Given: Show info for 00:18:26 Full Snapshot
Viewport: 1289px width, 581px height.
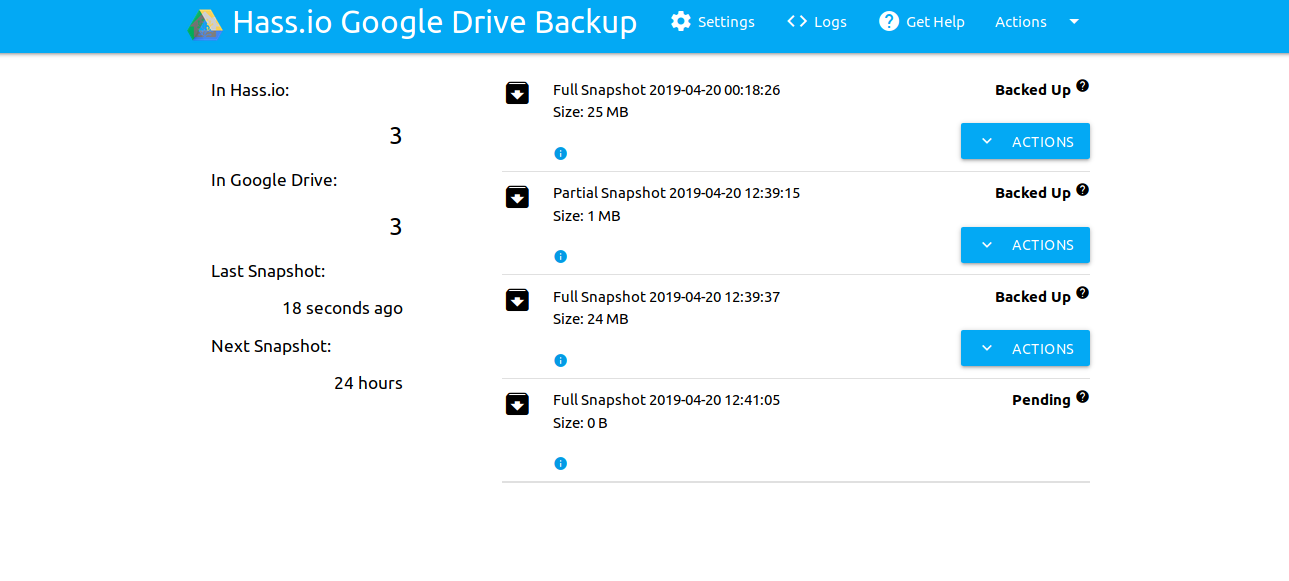Looking at the screenshot, I should [560, 153].
